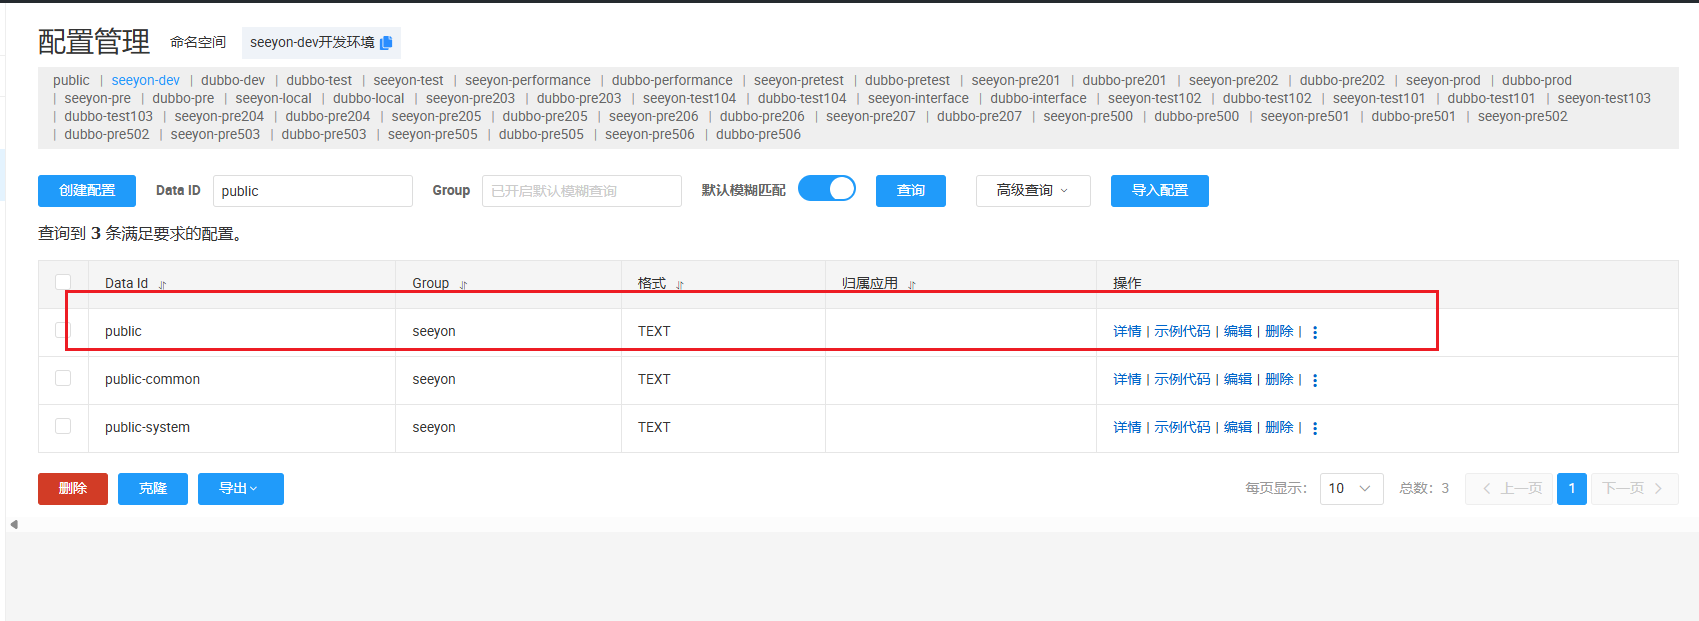The height and width of the screenshot is (621, 1699).
Task: Open the page size dropdown showing 10
Action: point(1351,488)
